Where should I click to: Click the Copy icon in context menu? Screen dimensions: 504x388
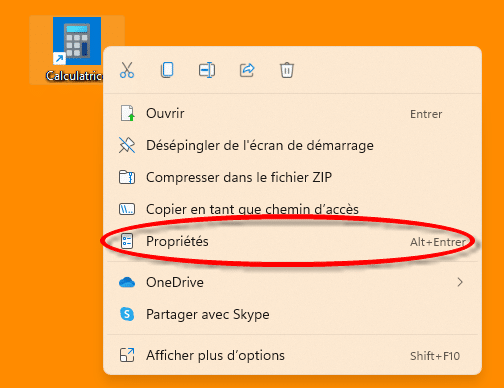tap(167, 70)
